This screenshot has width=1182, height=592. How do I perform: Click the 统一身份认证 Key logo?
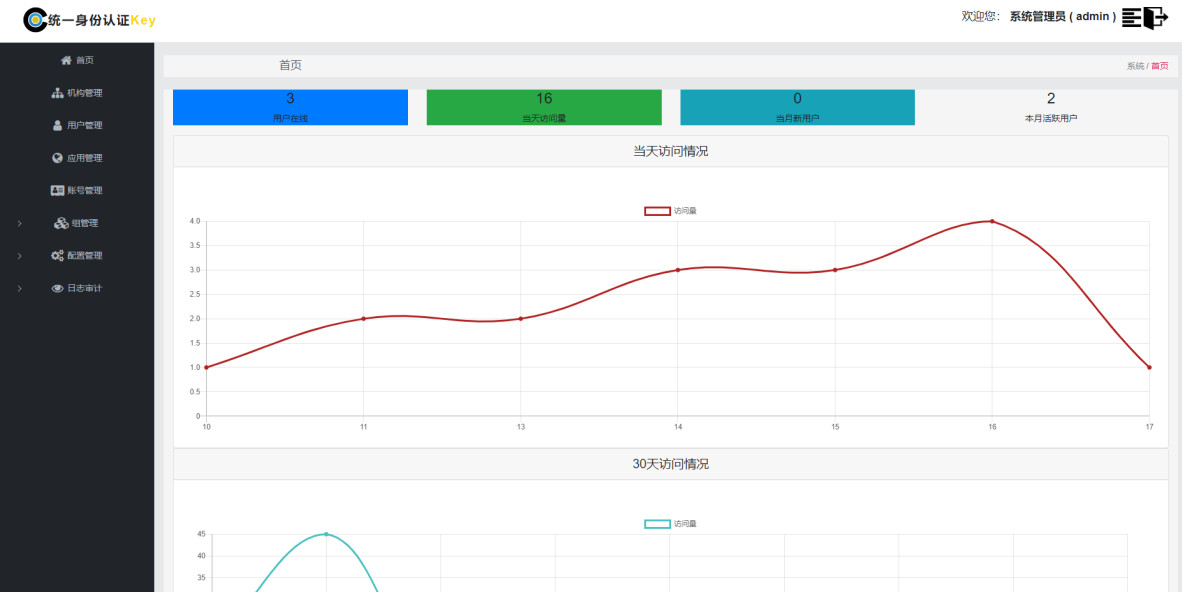(90, 20)
